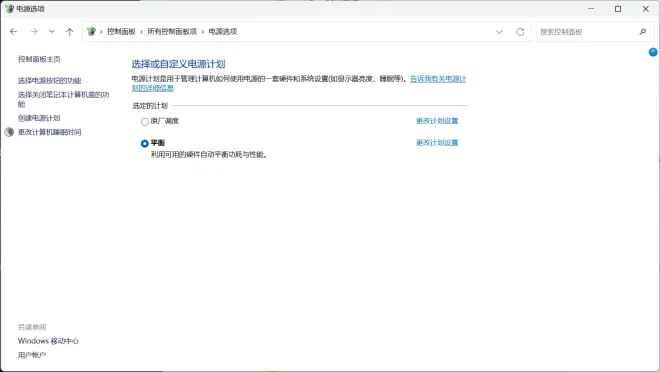Image resolution: width=660 pixels, height=372 pixels.
Task: Open 更改计划设置 for 平衡
Action: click(x=437, y=143)
